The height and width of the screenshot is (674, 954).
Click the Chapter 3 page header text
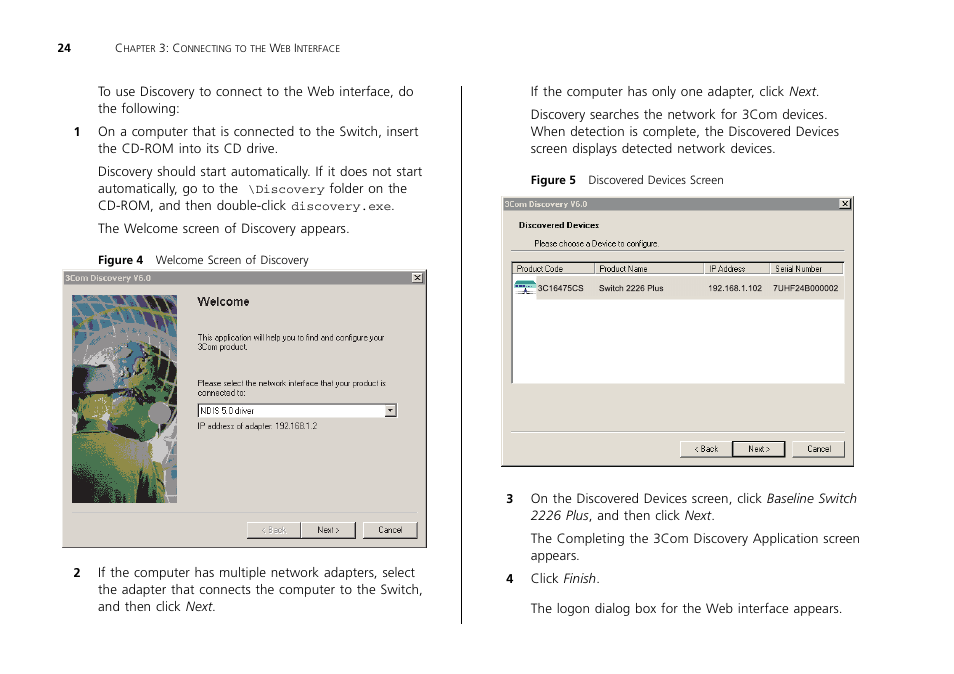click(228, 48)
